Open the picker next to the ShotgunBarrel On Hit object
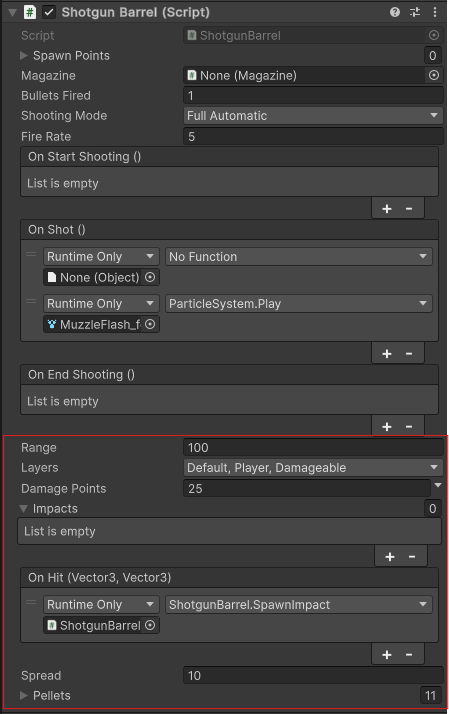Viewport: 449px width, 714px height. click(150, 625)
